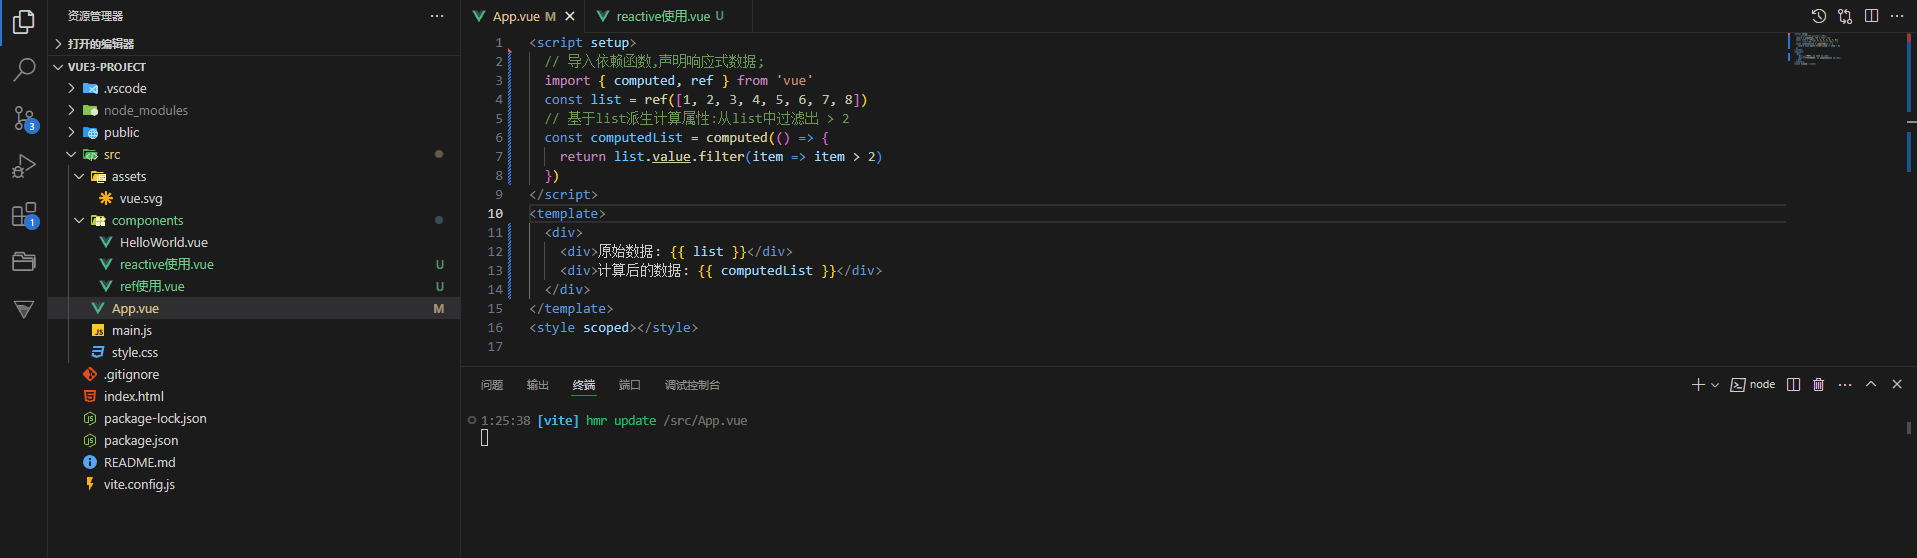Open ref使用.vue in explorer
The width and height of the screenshot is (1917, 558).
(x=254, y=287)
